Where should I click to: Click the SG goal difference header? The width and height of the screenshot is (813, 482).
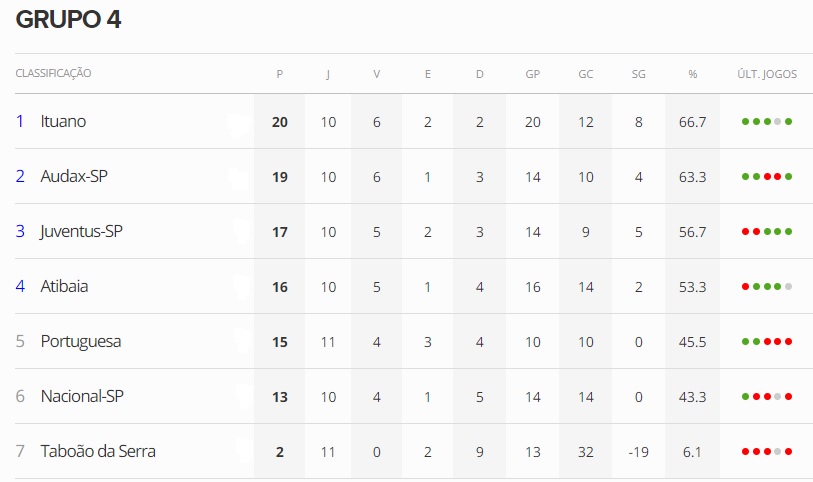[638, 74]
